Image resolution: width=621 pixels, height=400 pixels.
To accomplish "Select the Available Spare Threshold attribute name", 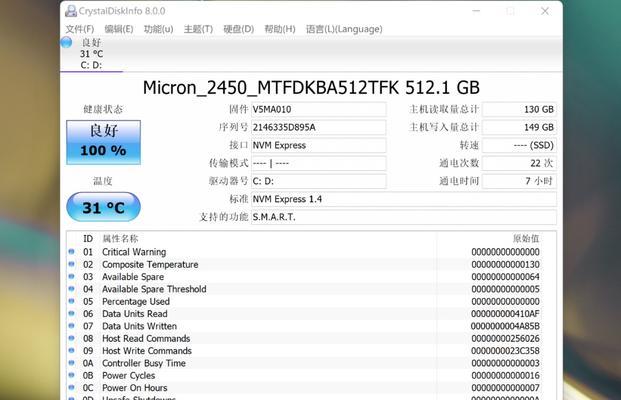I will click(154, 289).
